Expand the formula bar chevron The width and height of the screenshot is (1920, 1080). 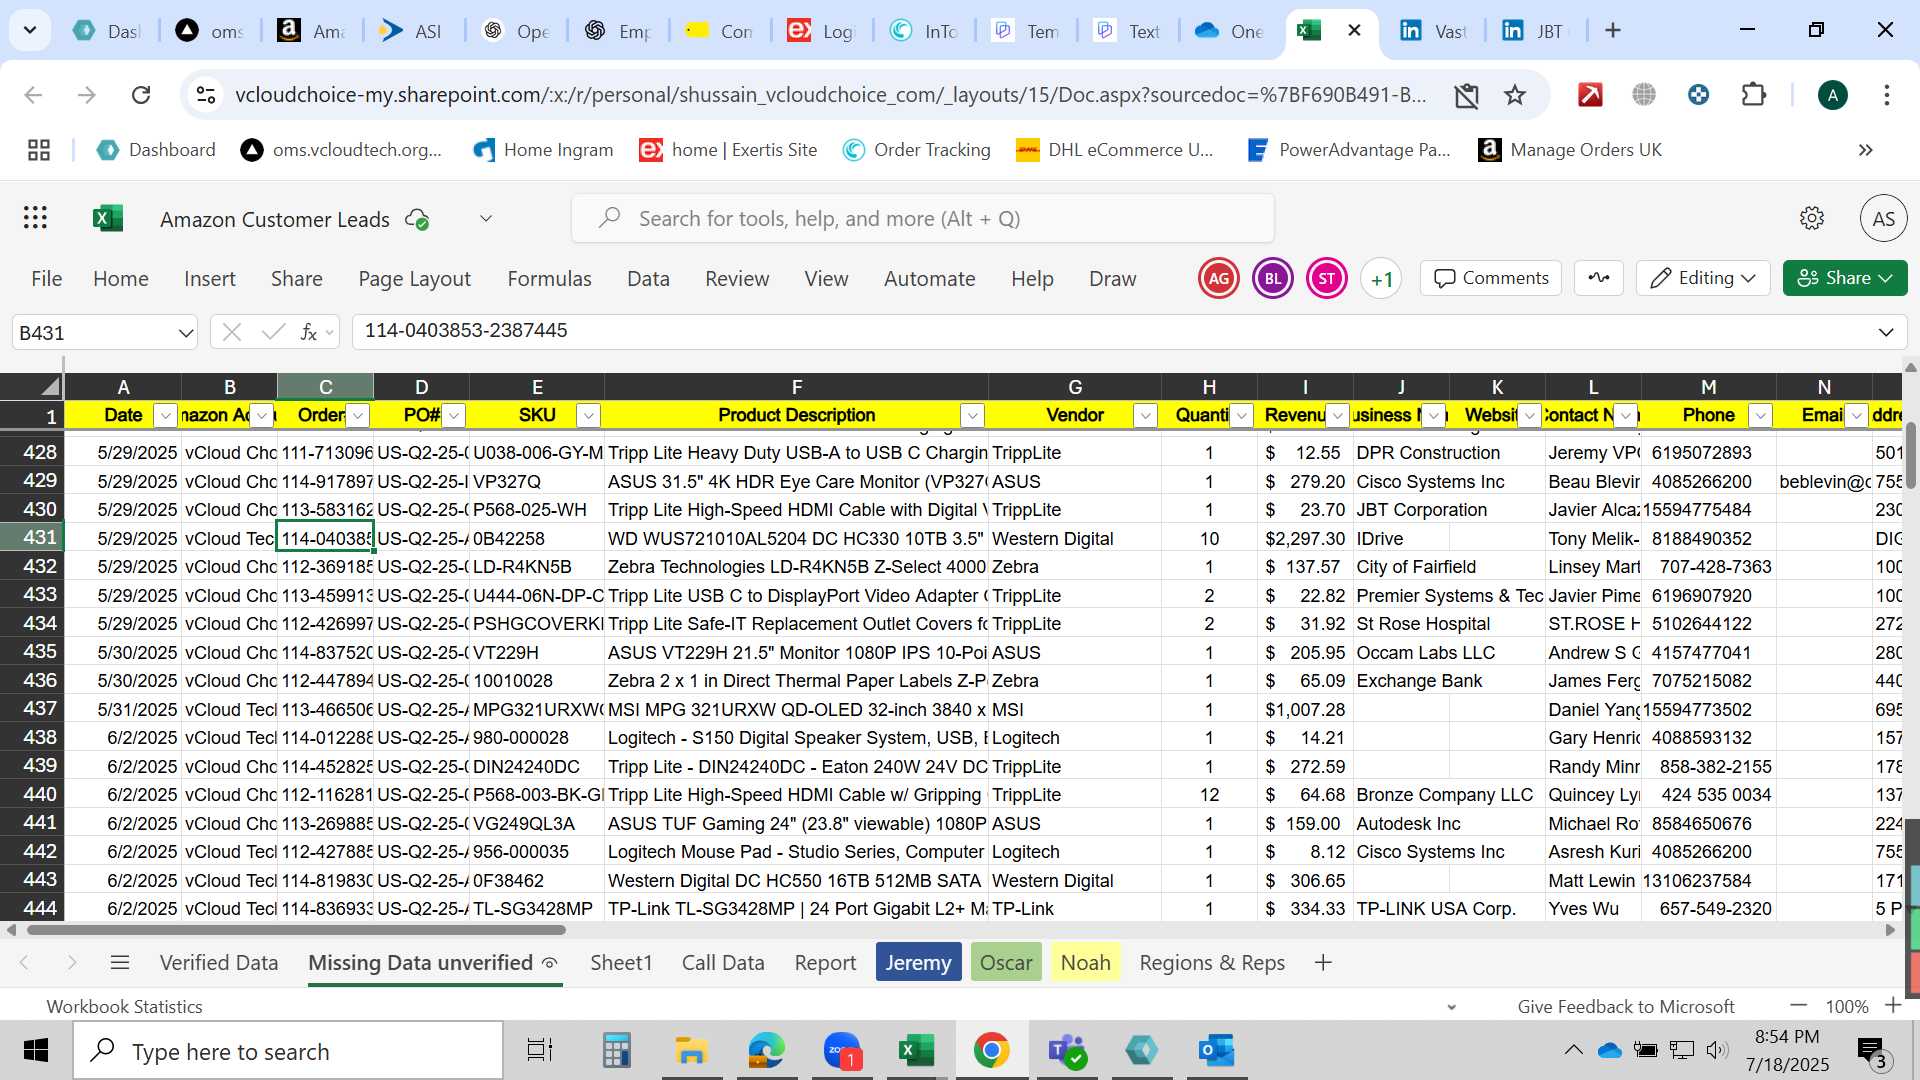(1886, 332)
